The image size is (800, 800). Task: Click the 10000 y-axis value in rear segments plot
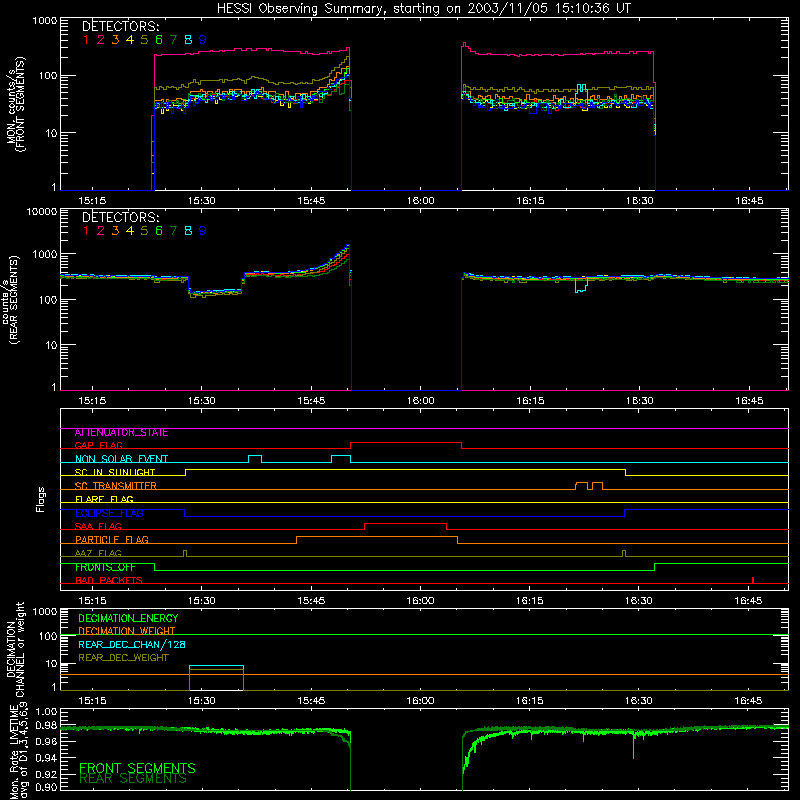(42, 211)
